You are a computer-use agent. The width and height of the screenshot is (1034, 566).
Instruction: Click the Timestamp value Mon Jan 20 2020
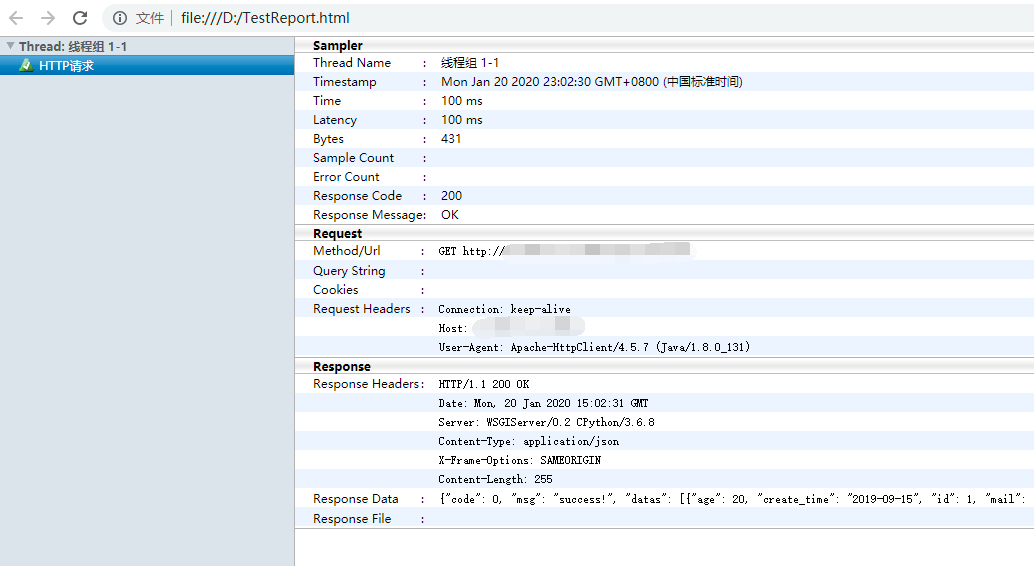pos(591,82)
